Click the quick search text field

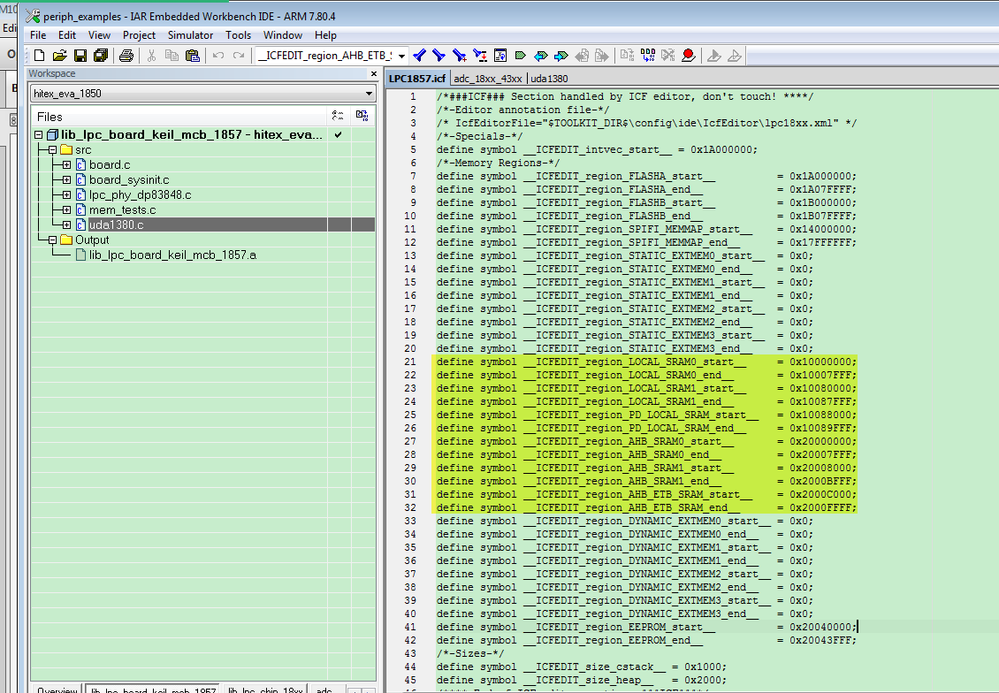(x=324, y=56)
